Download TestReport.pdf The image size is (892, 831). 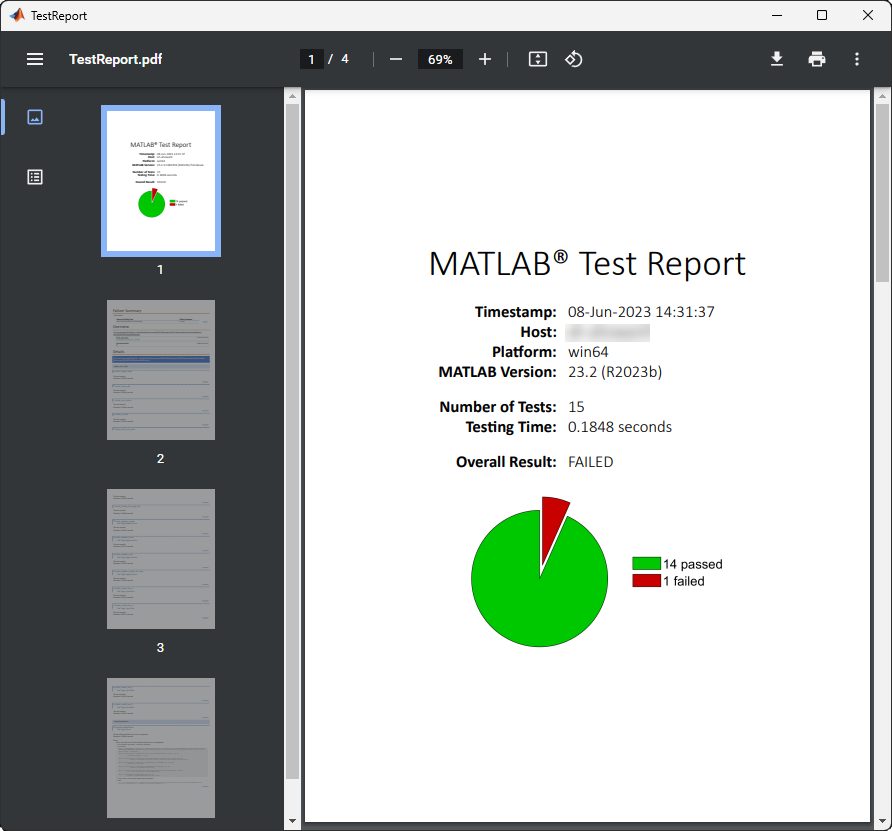[777, 59]
